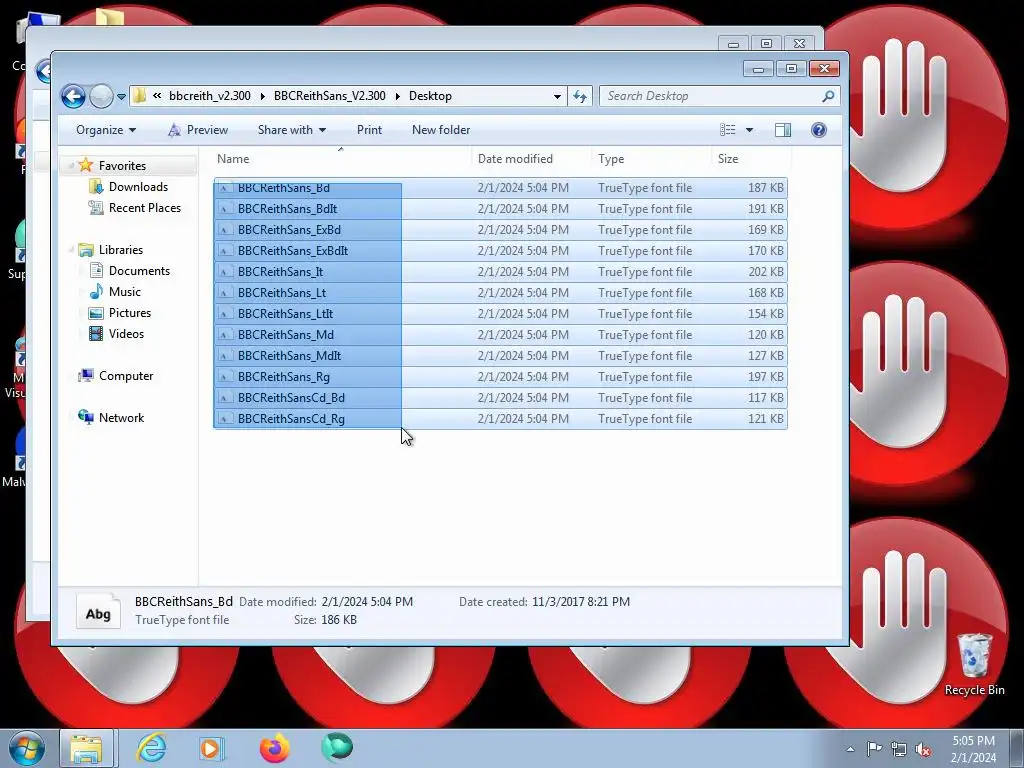
Task: Select the BBCReithSansCd_Rg file
Action: (500, 419)
